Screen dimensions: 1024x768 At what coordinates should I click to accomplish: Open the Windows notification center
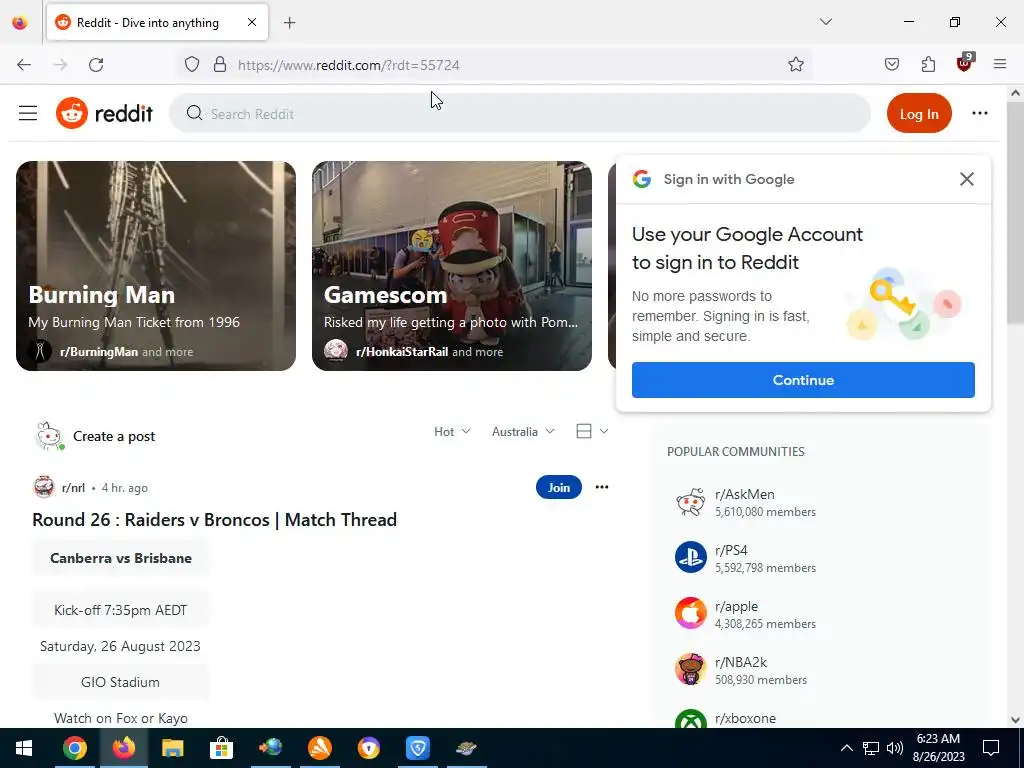coord(991,748)
